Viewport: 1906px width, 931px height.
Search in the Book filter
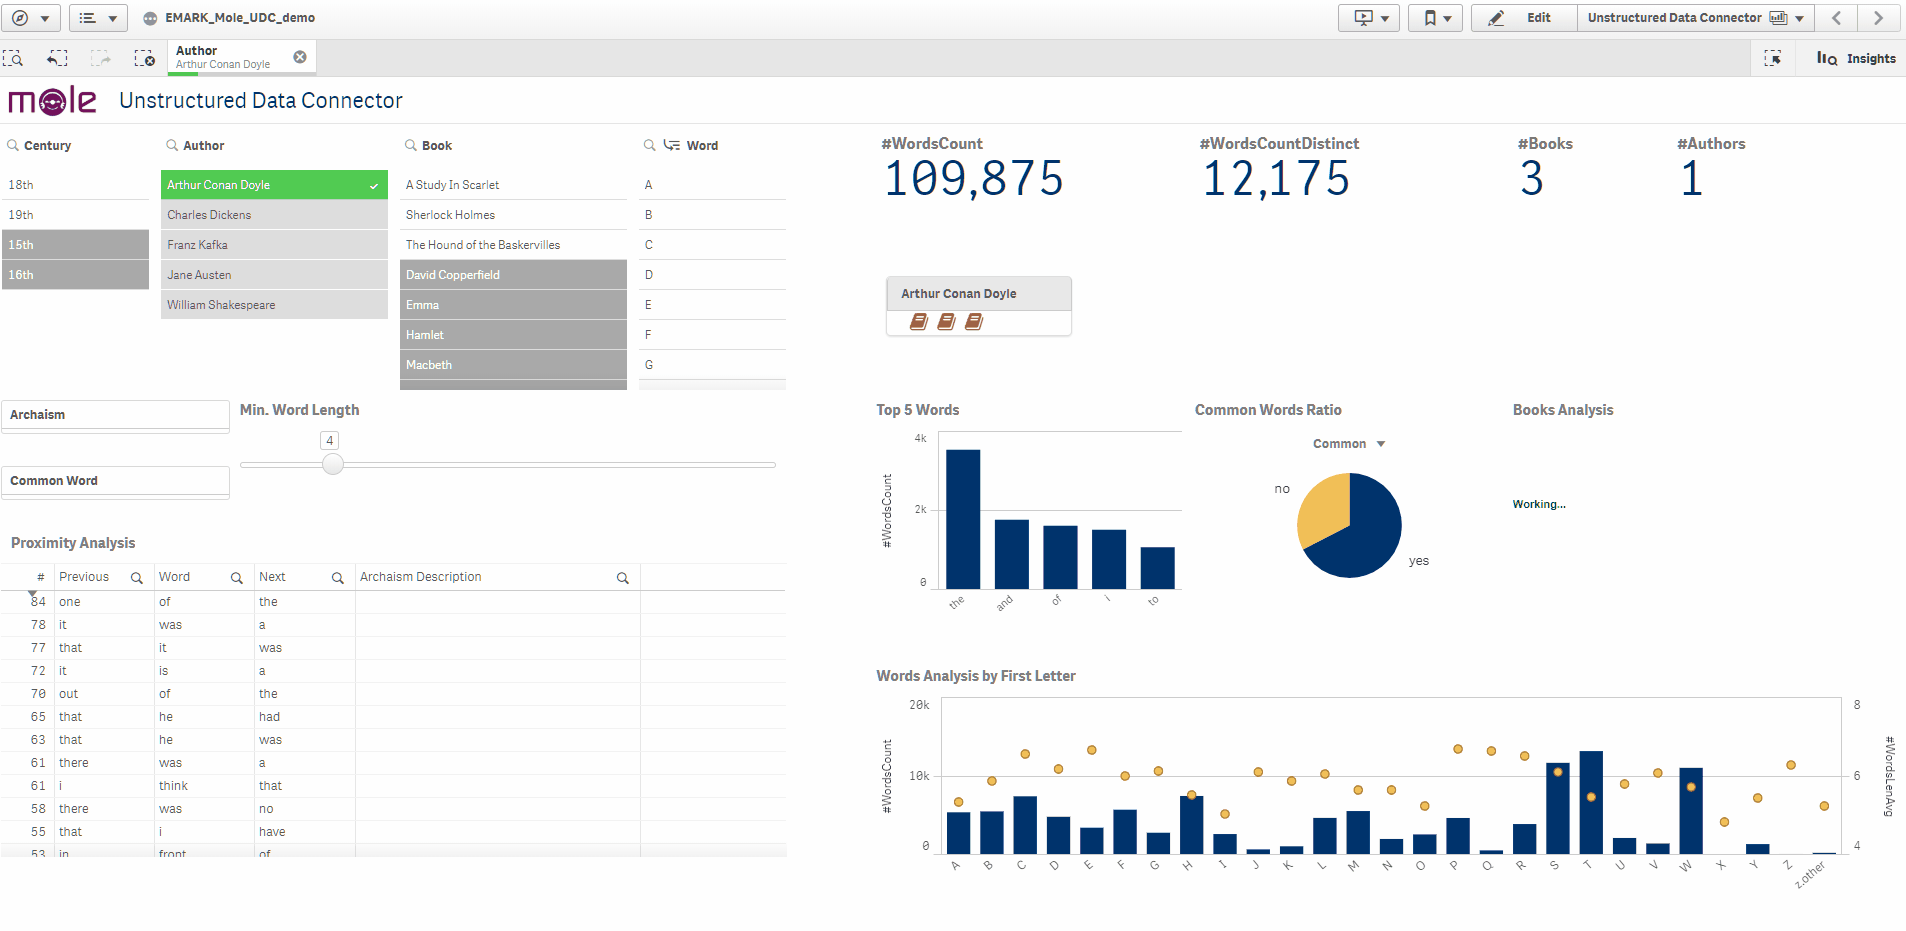click(411, 145)
